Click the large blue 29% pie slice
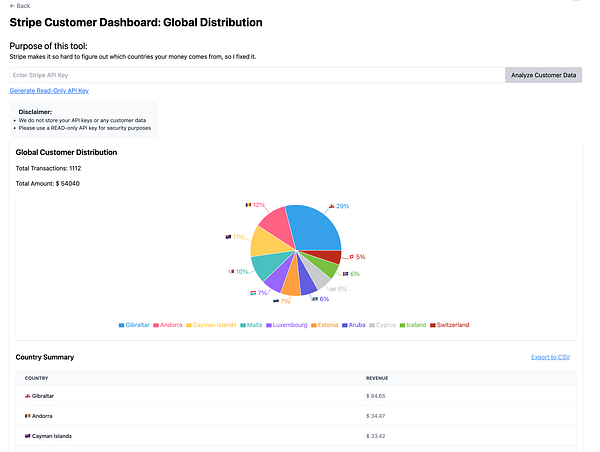This screenshot has width=600, height=452. 315,228
